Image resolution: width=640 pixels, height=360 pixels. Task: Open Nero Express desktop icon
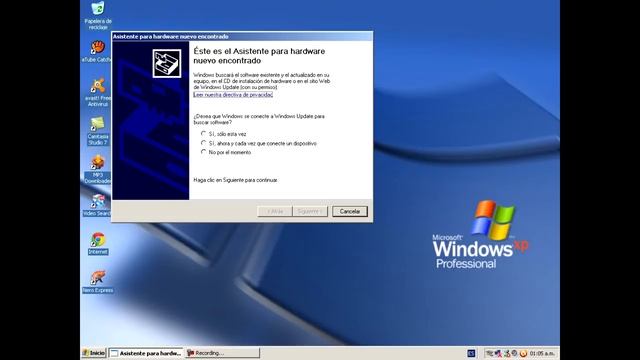coord(98,282)
